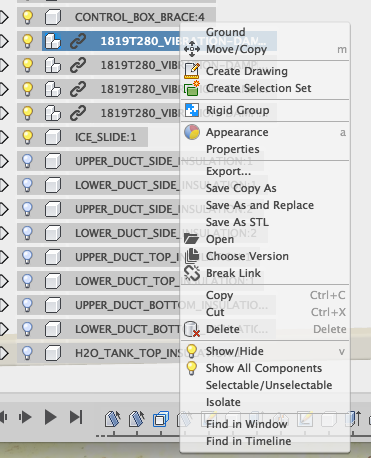Show UPPER_DUCT_SIDE_INSULATION:1 via its light bulb
Screen dimensions: 371x458
27,161
